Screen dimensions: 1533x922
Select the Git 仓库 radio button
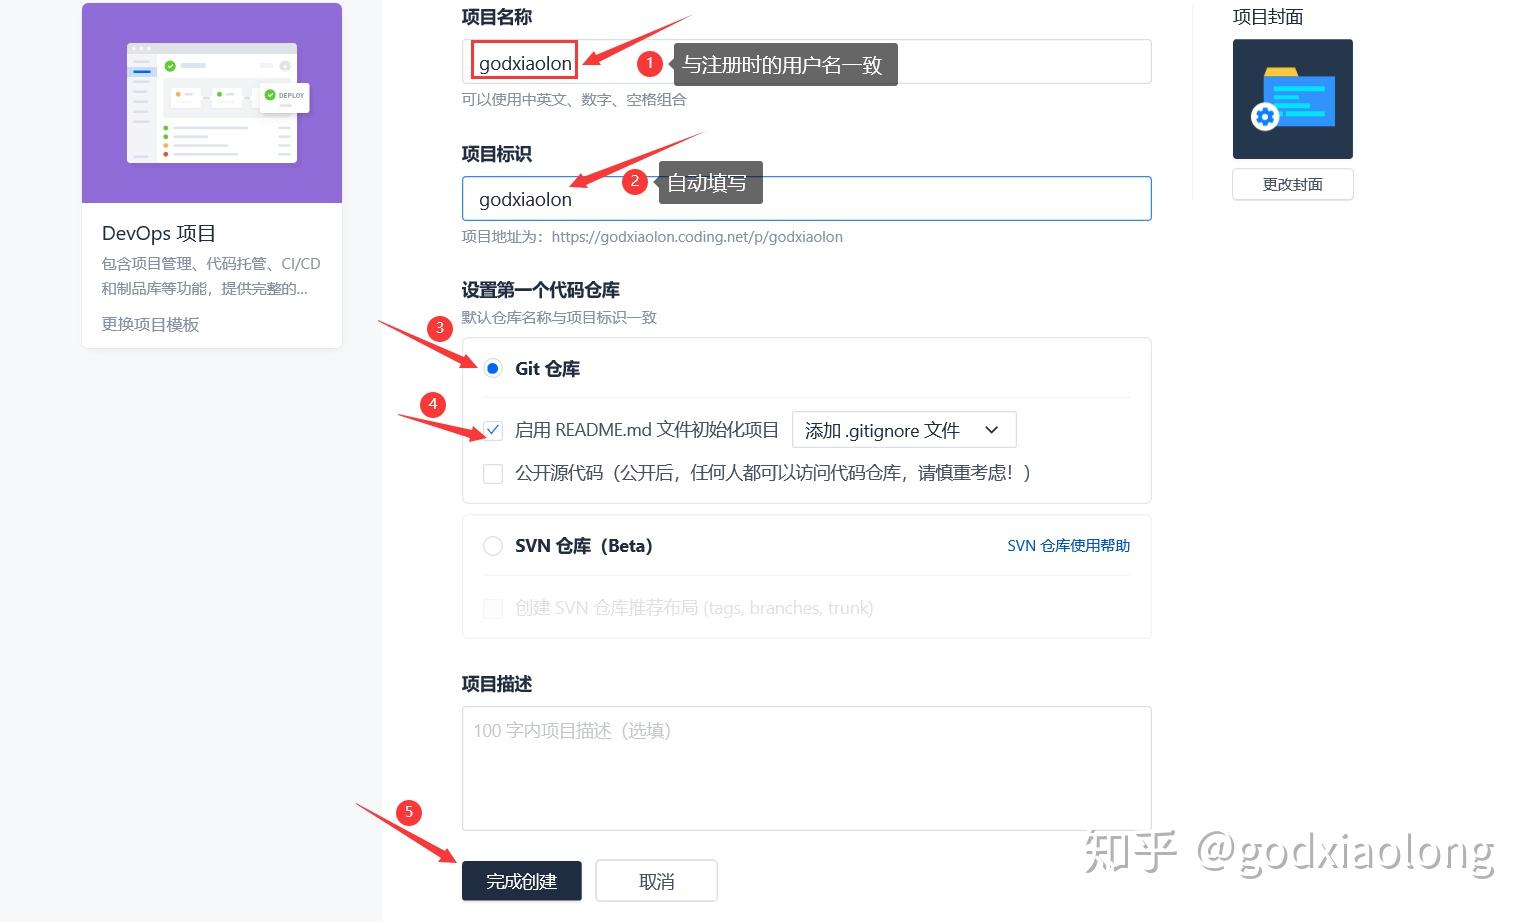493,369
